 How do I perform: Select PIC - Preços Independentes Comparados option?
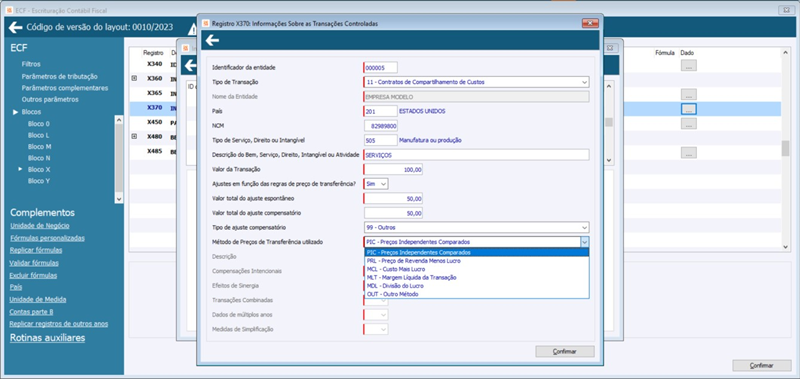(477, 252)
